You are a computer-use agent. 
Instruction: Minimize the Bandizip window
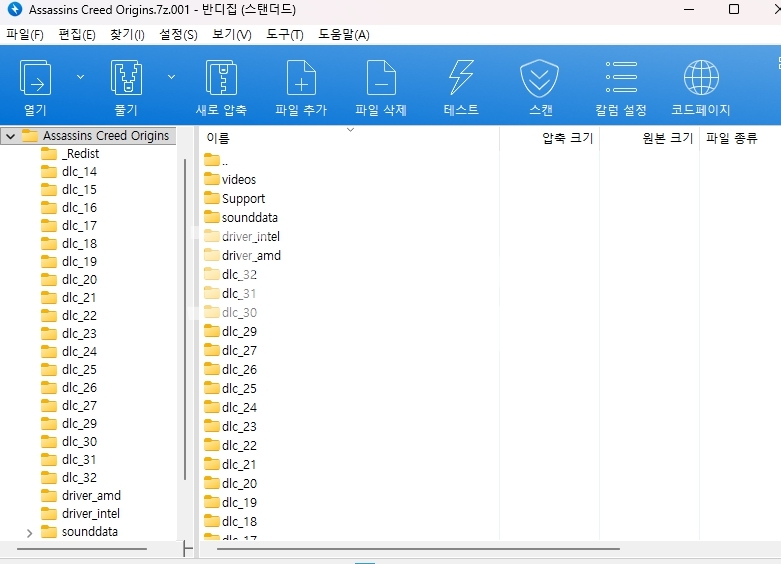(689, 9)
